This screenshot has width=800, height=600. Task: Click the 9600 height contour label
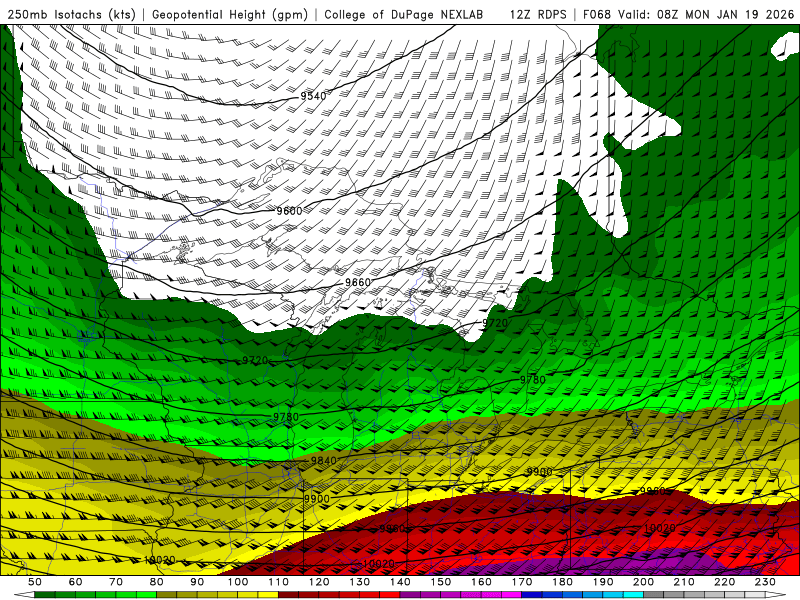tap(289, 211)
